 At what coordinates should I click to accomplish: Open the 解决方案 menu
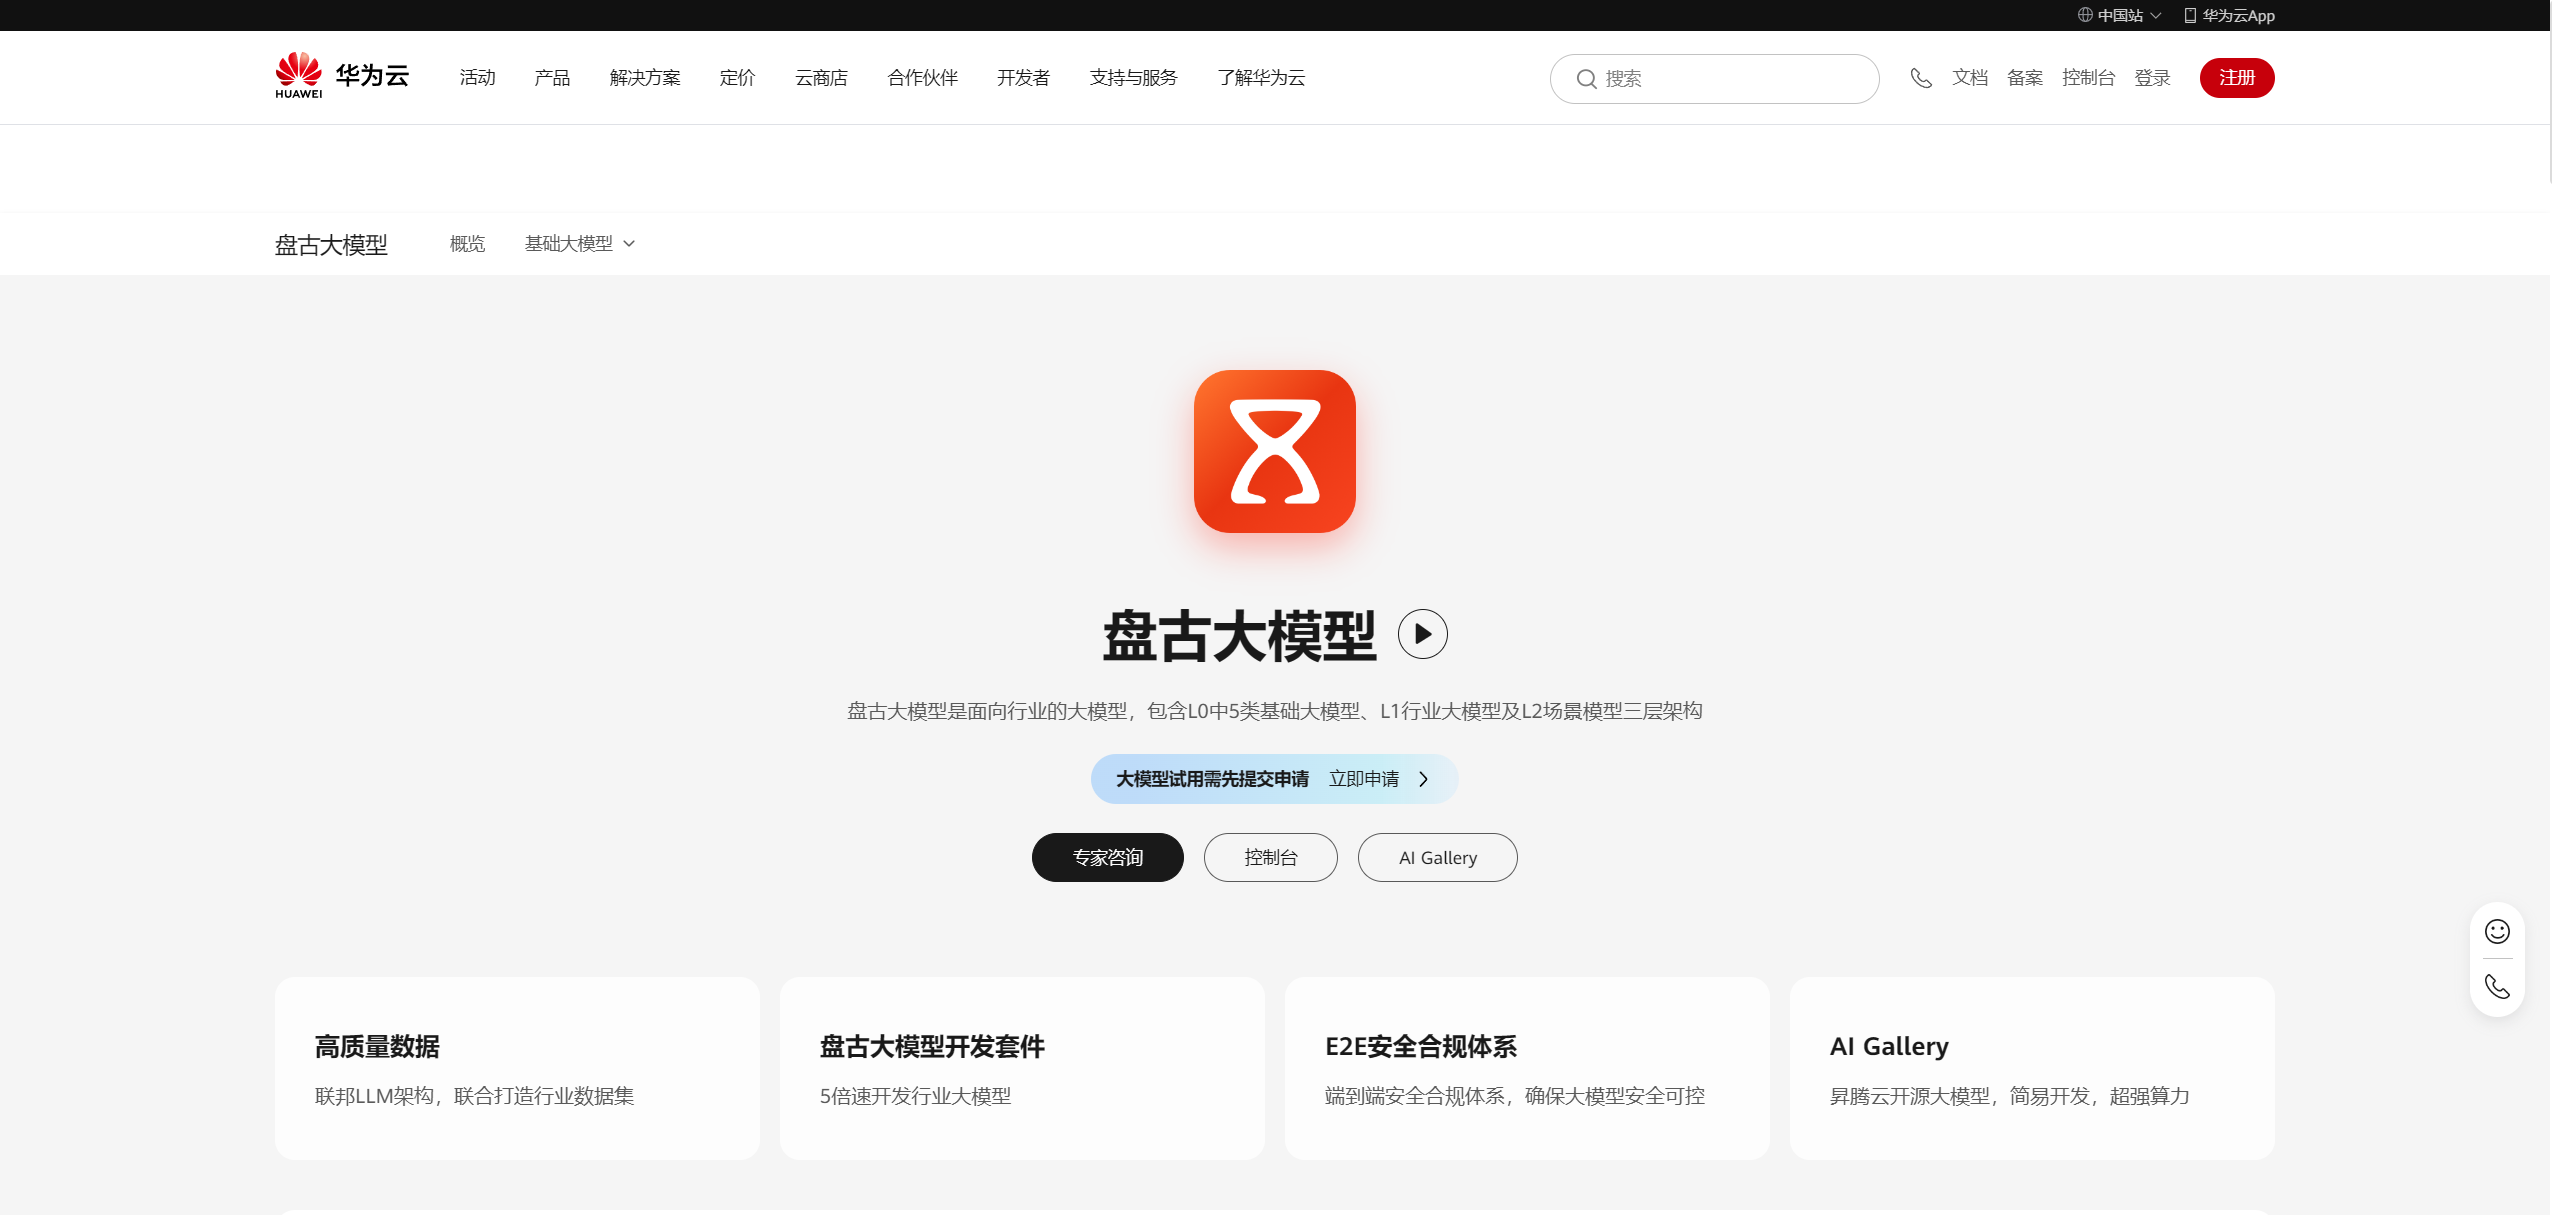[x=645, y=77]
